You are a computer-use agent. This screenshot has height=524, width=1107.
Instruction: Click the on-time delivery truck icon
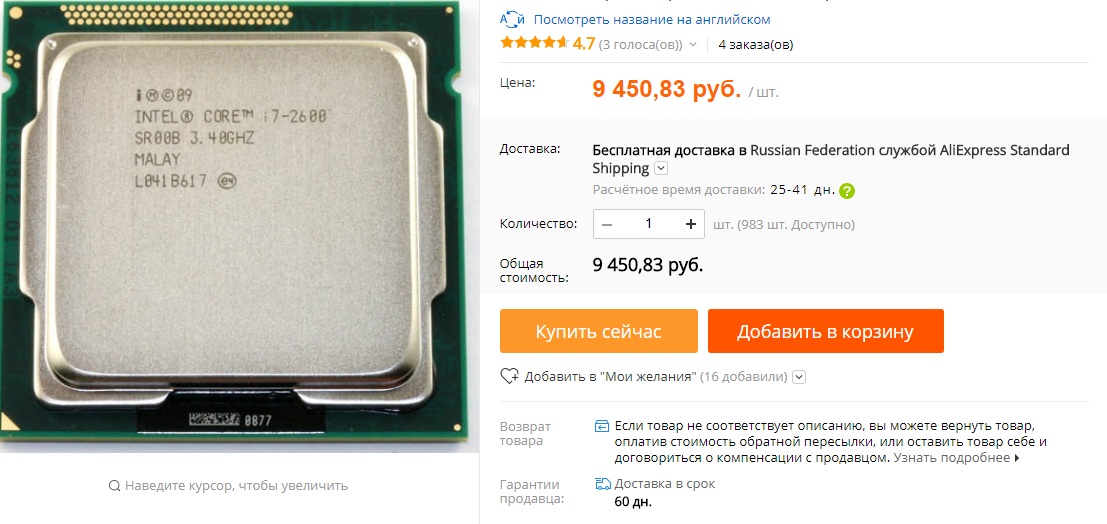pyautogui.click(x=603, y=484)
